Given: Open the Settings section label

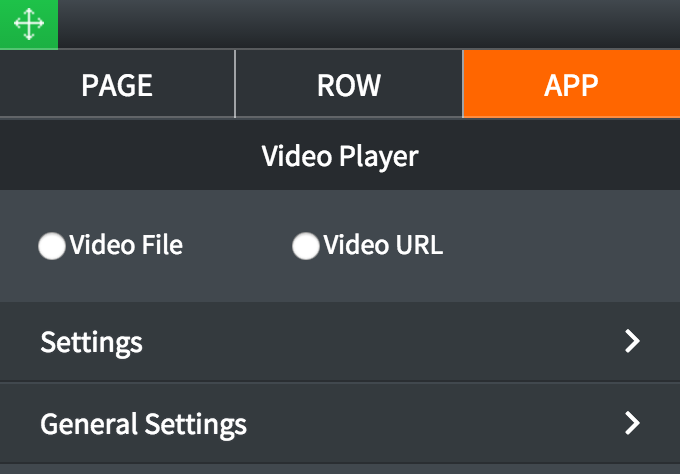Looking at the screenshot, I should click(92, 343).
